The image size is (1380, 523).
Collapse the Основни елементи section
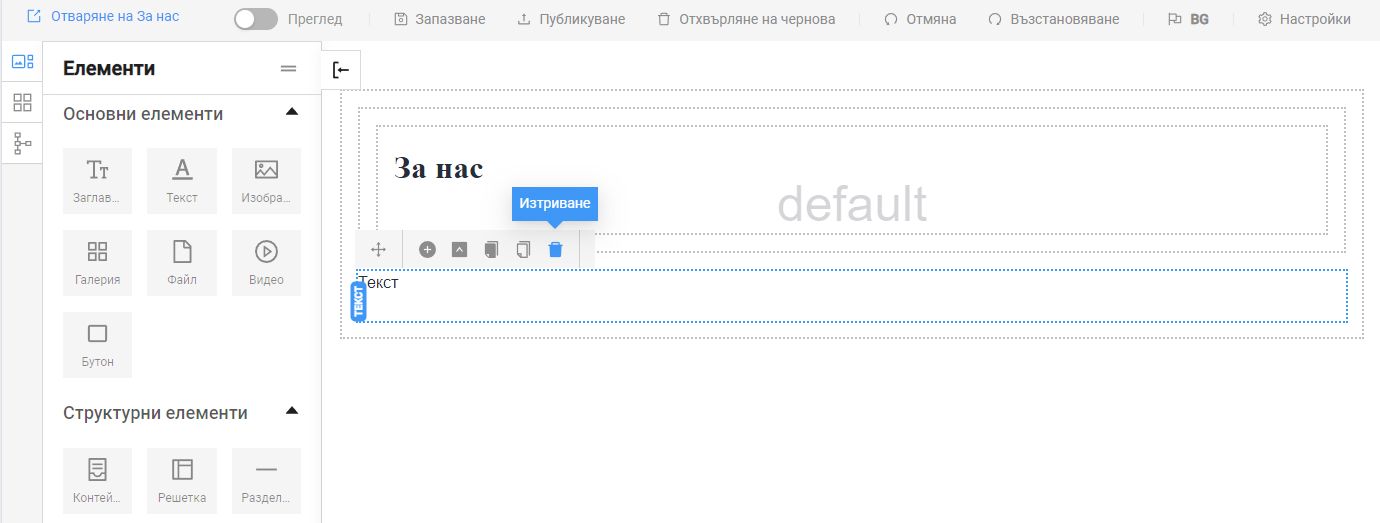pos(292,112)
